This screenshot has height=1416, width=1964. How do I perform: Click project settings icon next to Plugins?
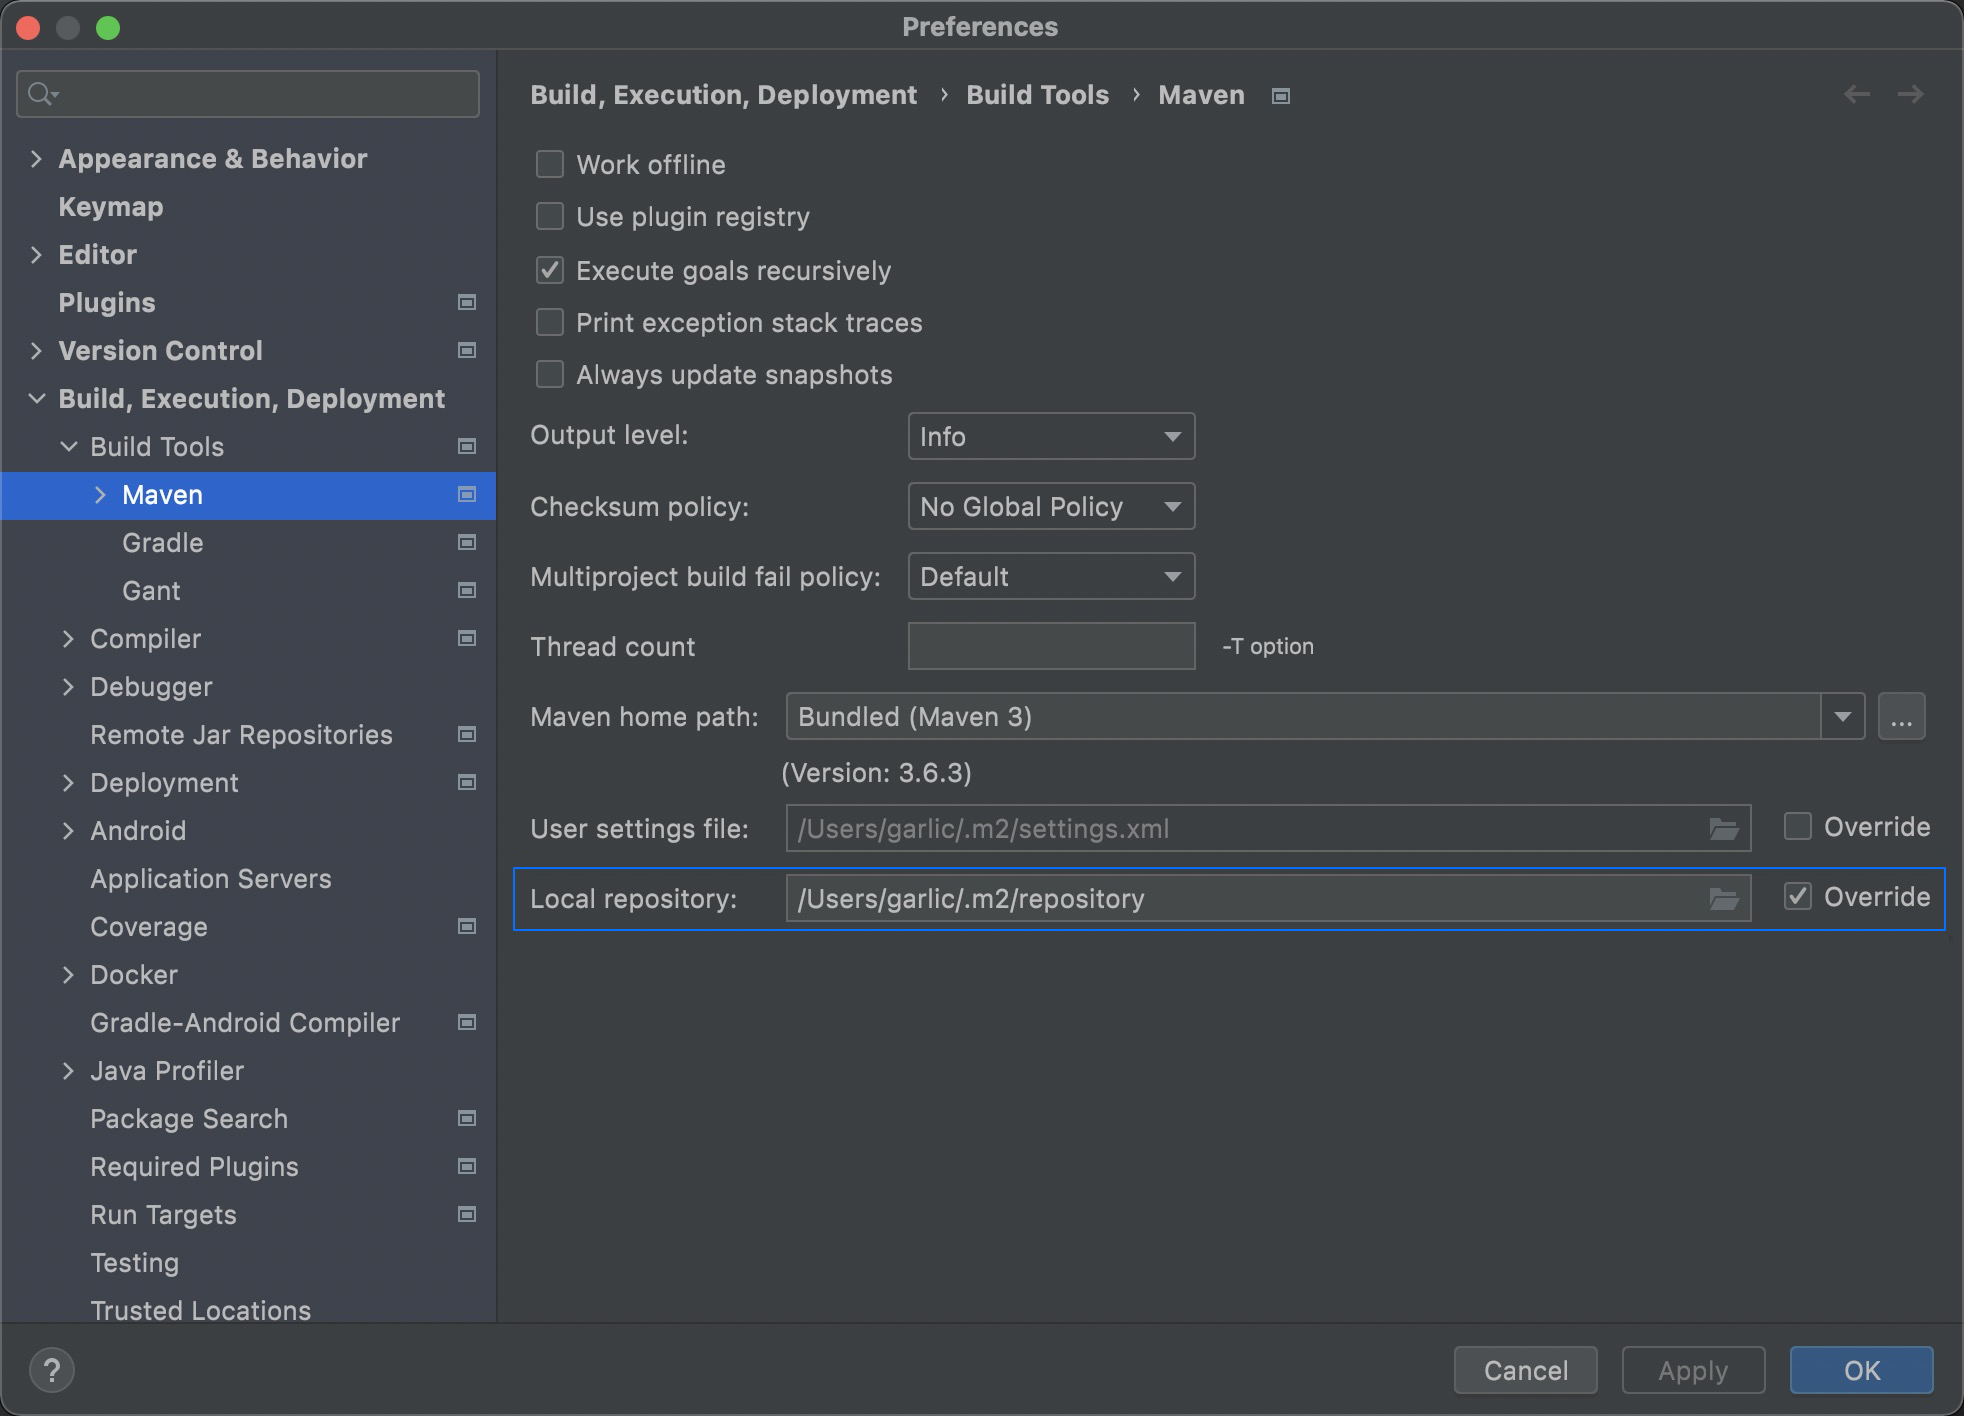click(466, 302)
